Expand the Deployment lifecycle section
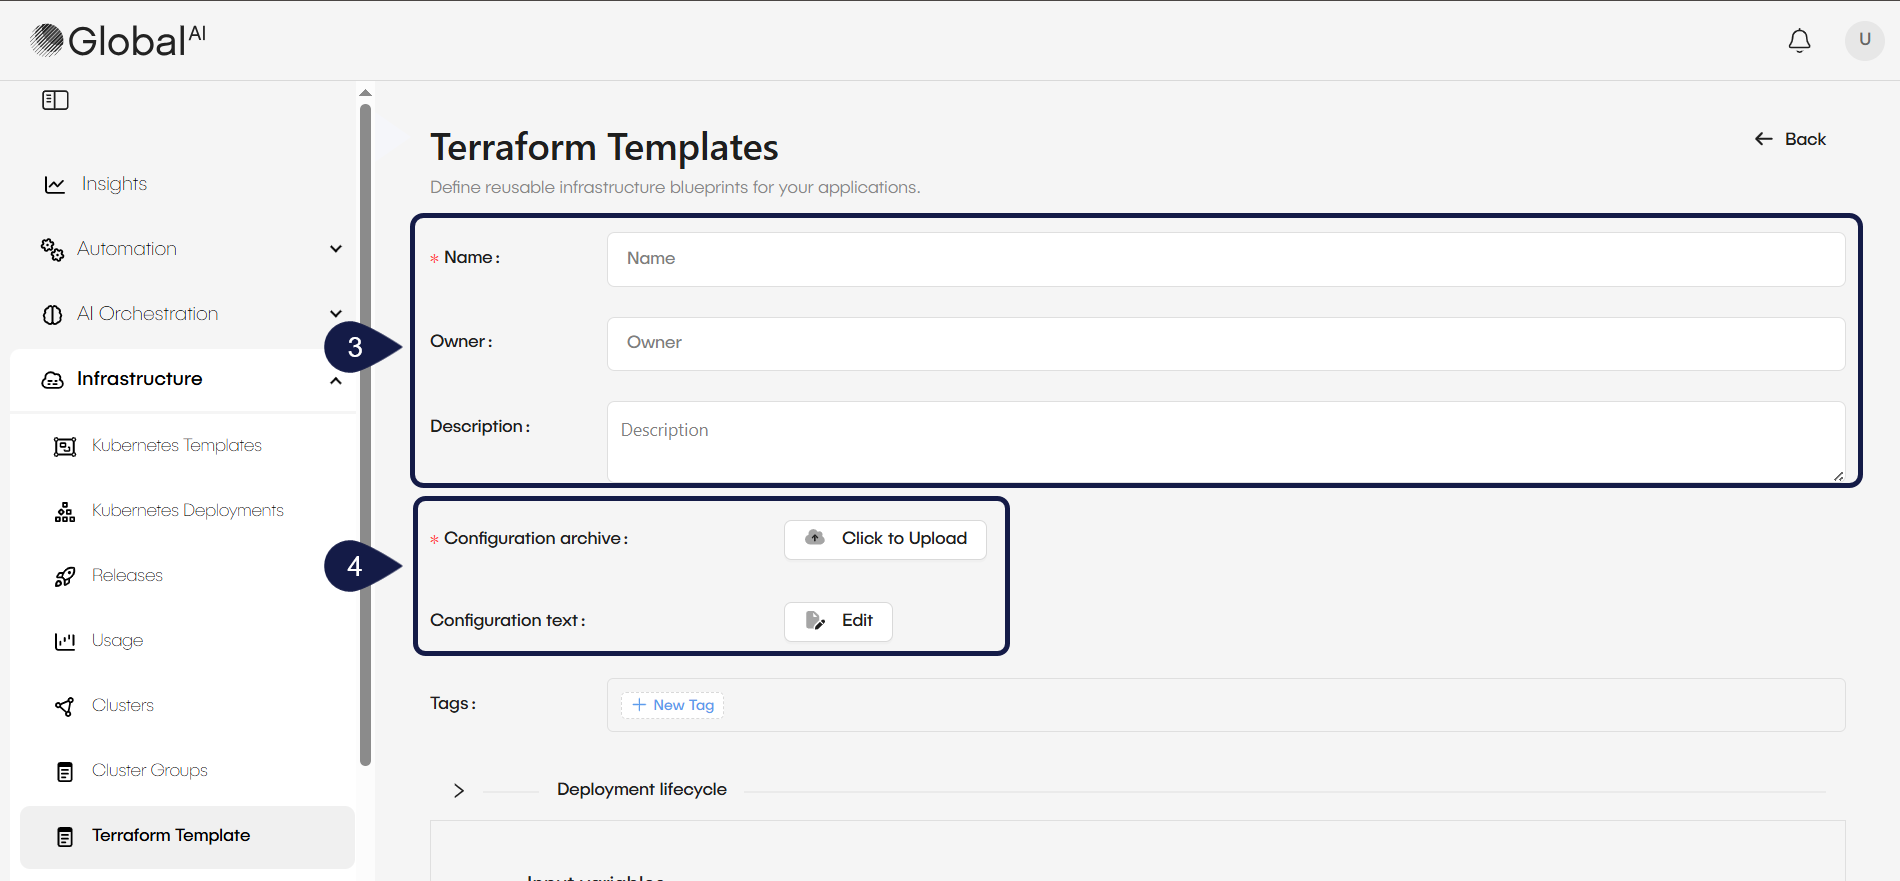The image size is (1900, 881). click(459, 790)
